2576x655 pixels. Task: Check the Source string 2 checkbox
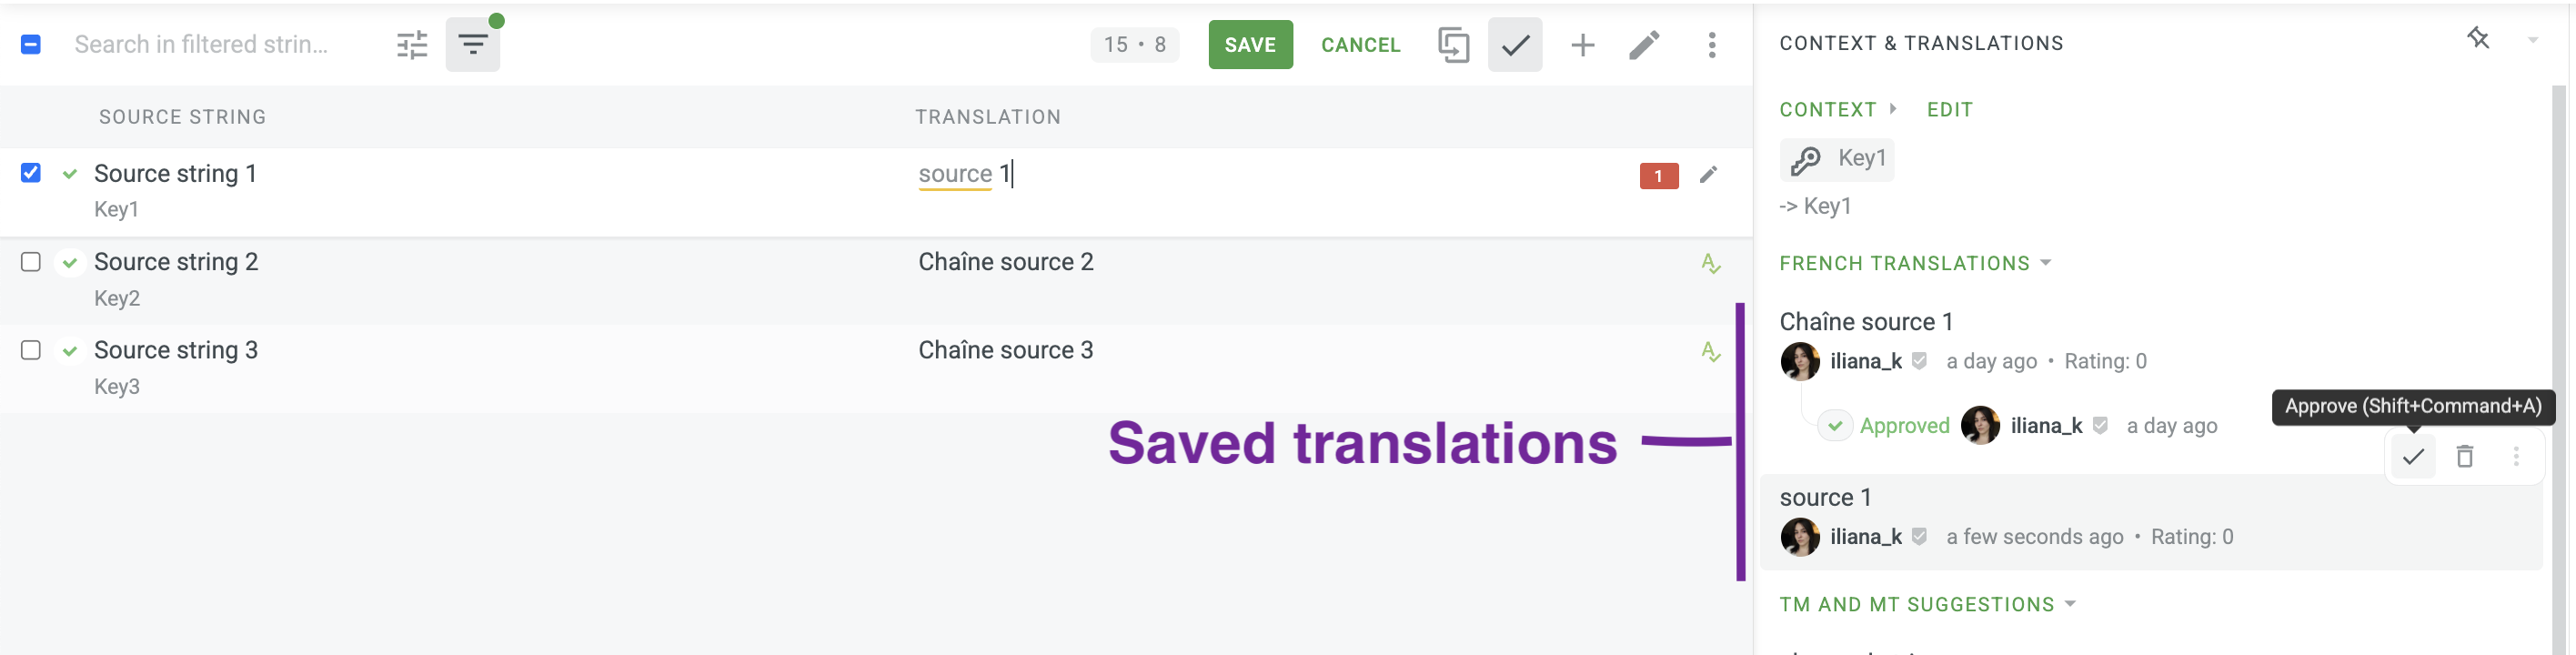31,262
